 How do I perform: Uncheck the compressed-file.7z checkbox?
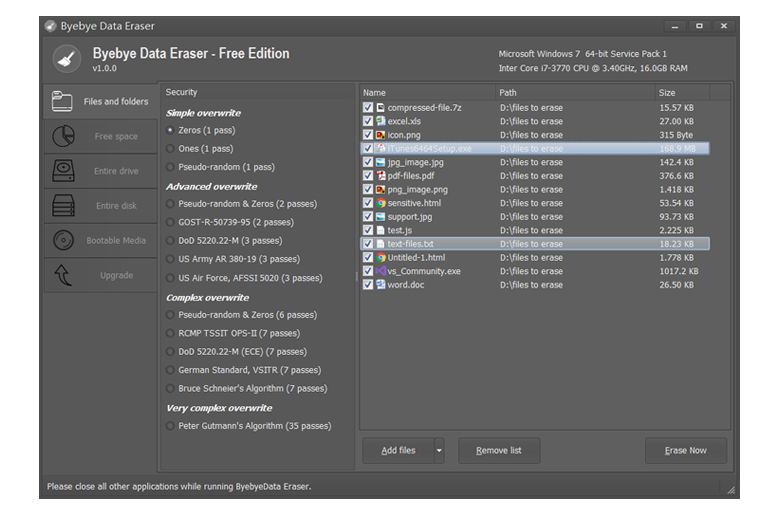(368, 108)
